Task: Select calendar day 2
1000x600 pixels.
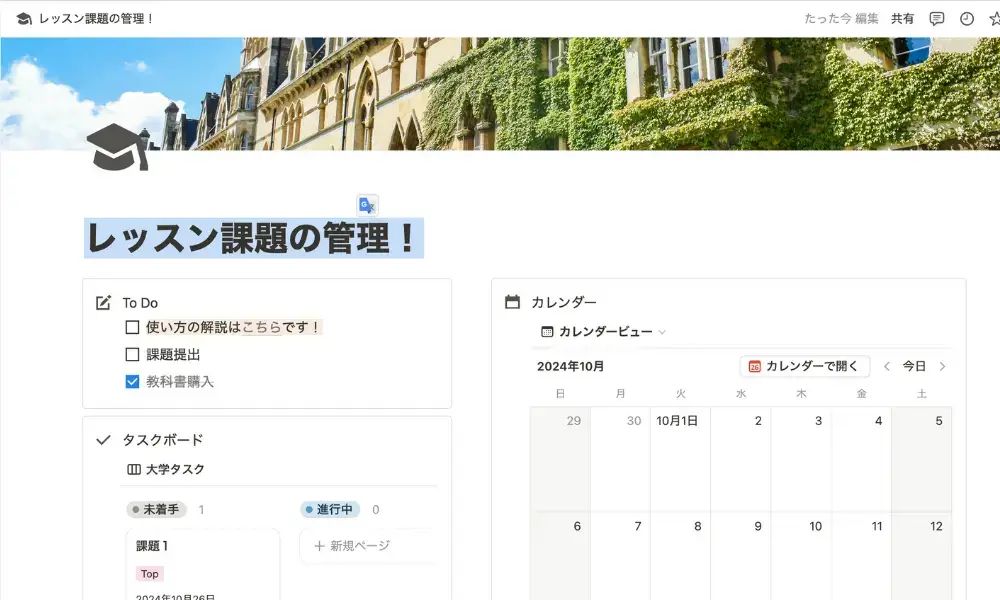Action: pyautogui.click(x=740, y=459)
